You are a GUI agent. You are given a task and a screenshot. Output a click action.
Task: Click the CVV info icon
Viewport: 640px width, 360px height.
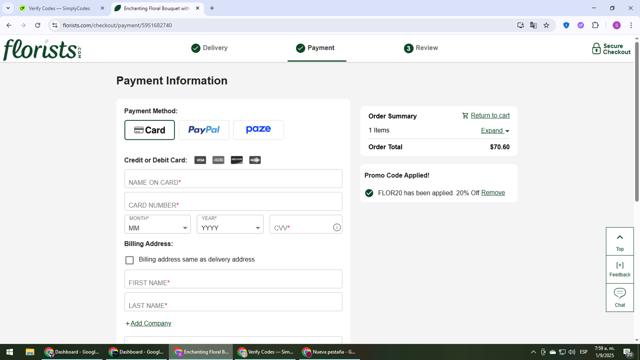pyautogui.click(x=337, y=227)
